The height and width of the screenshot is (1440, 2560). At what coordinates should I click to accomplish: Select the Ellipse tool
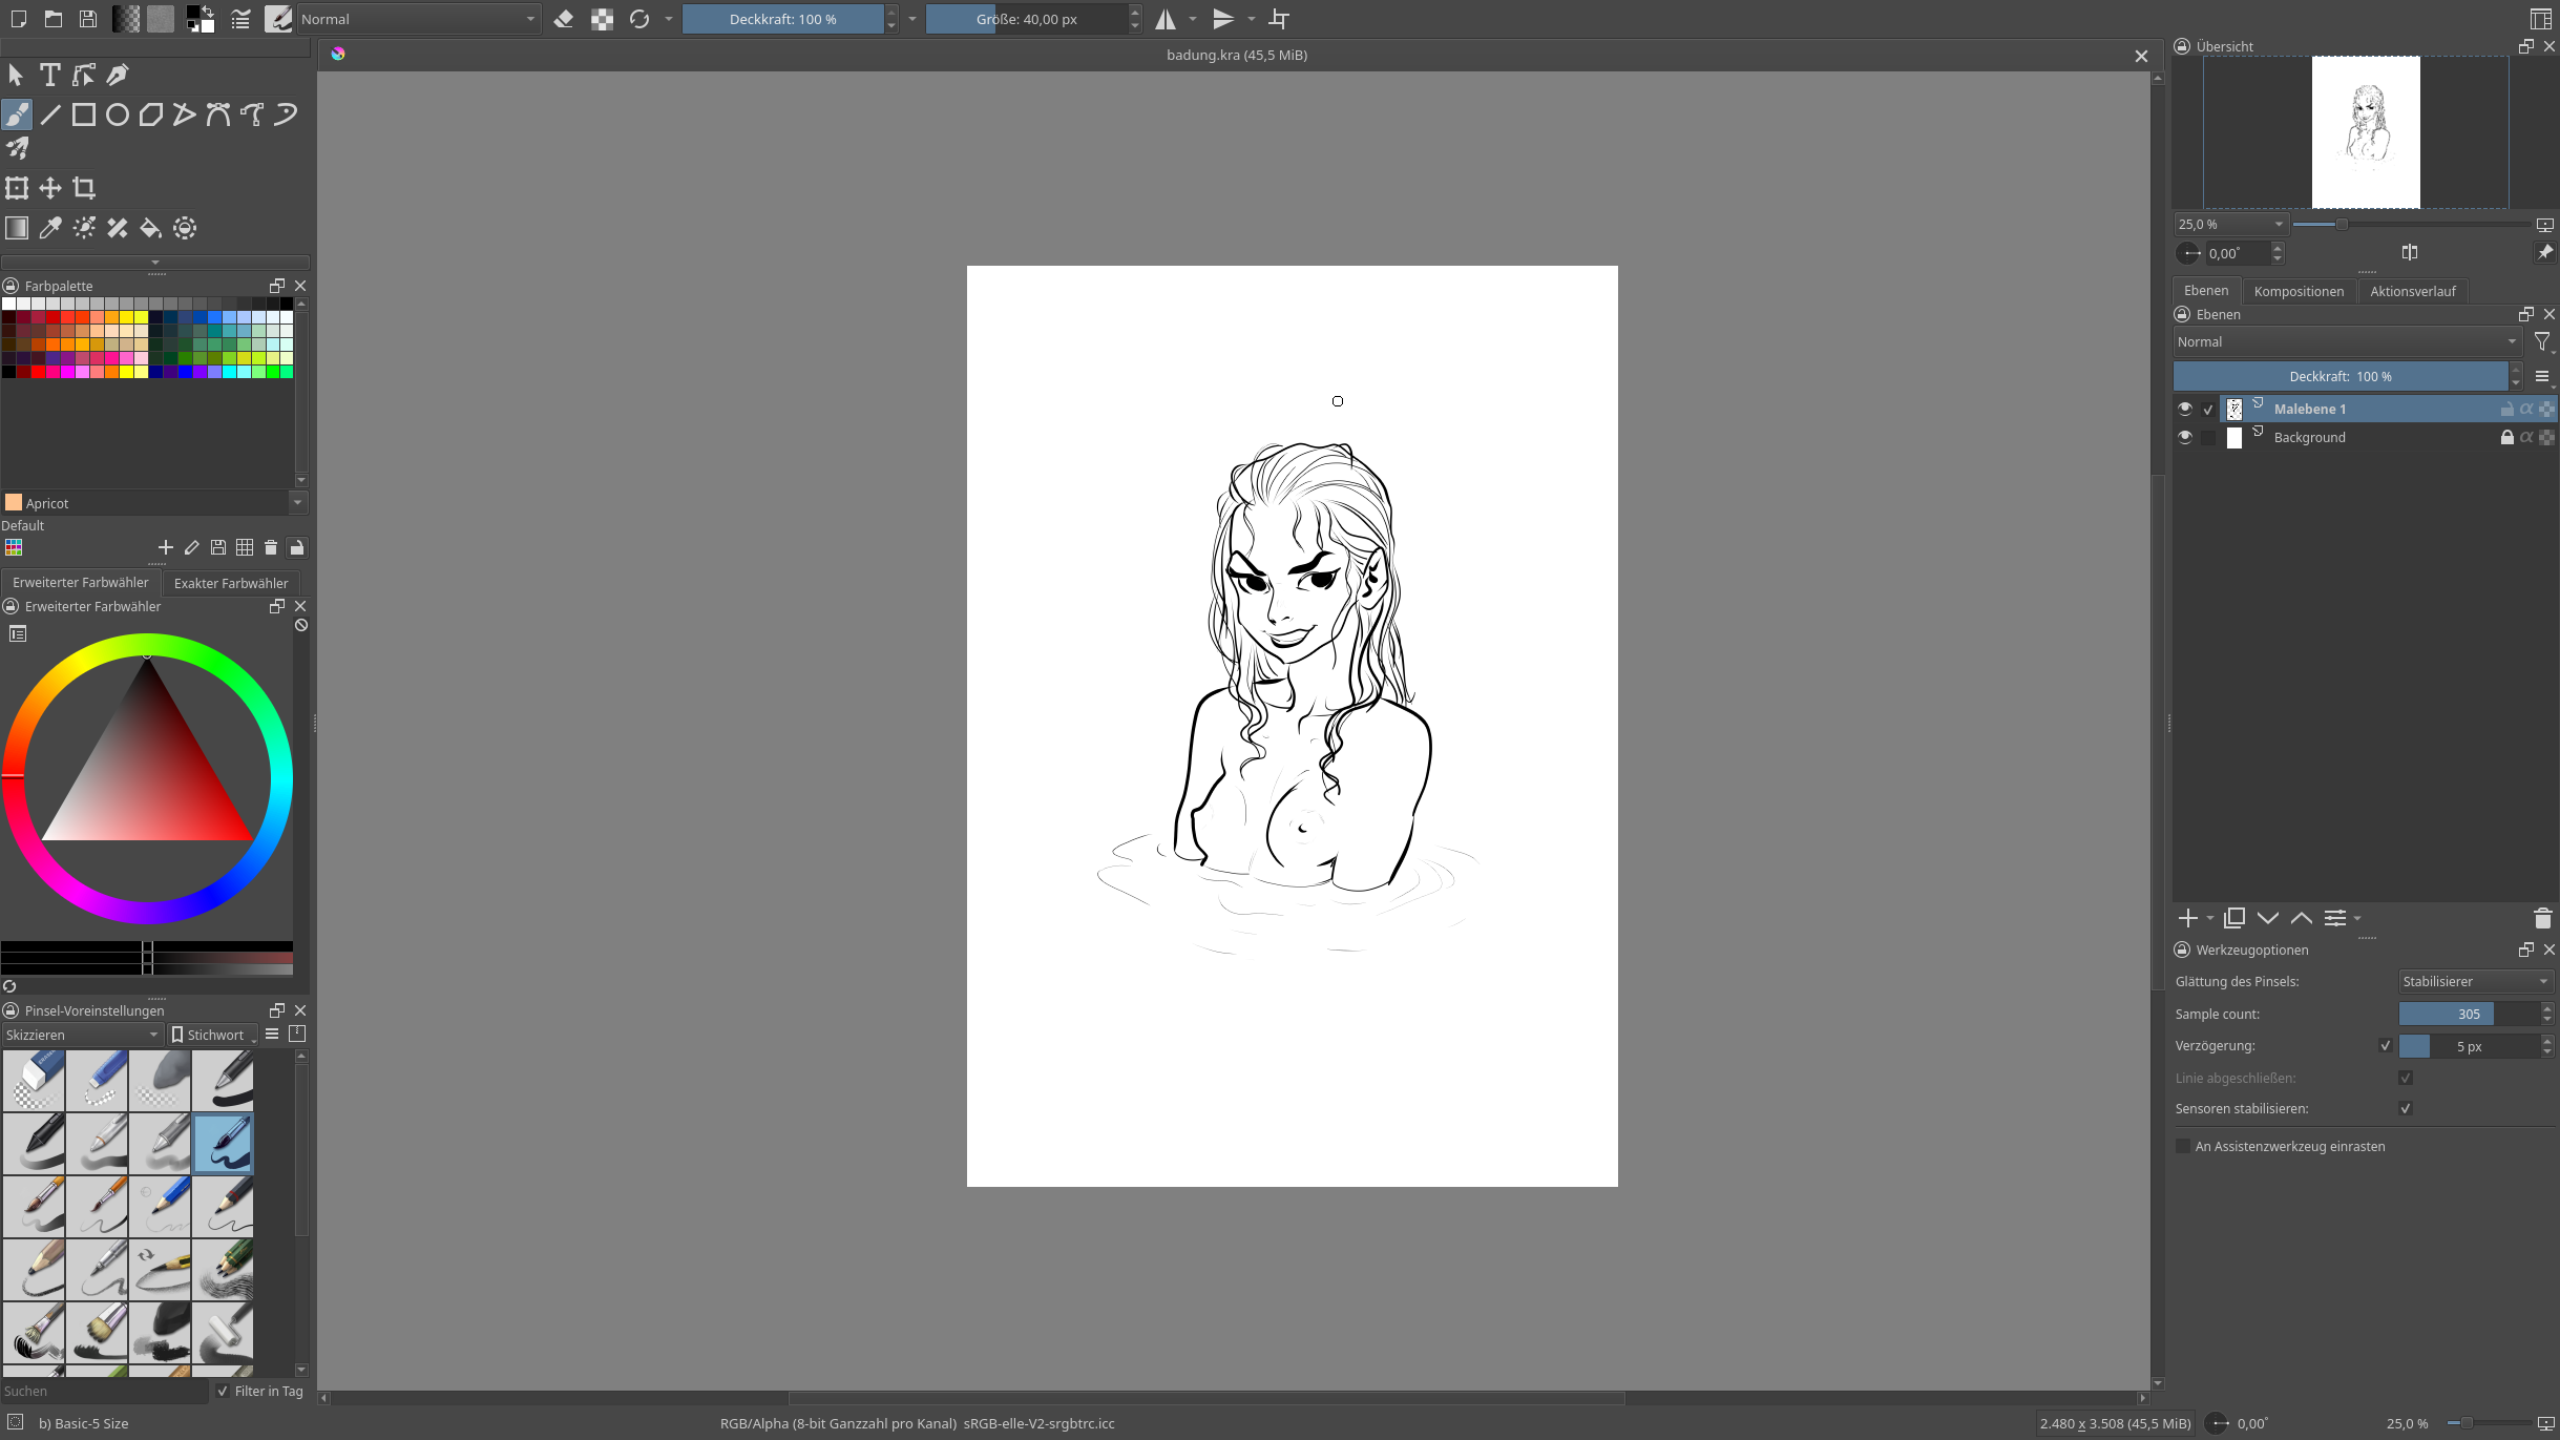click(x=117, y=115)
